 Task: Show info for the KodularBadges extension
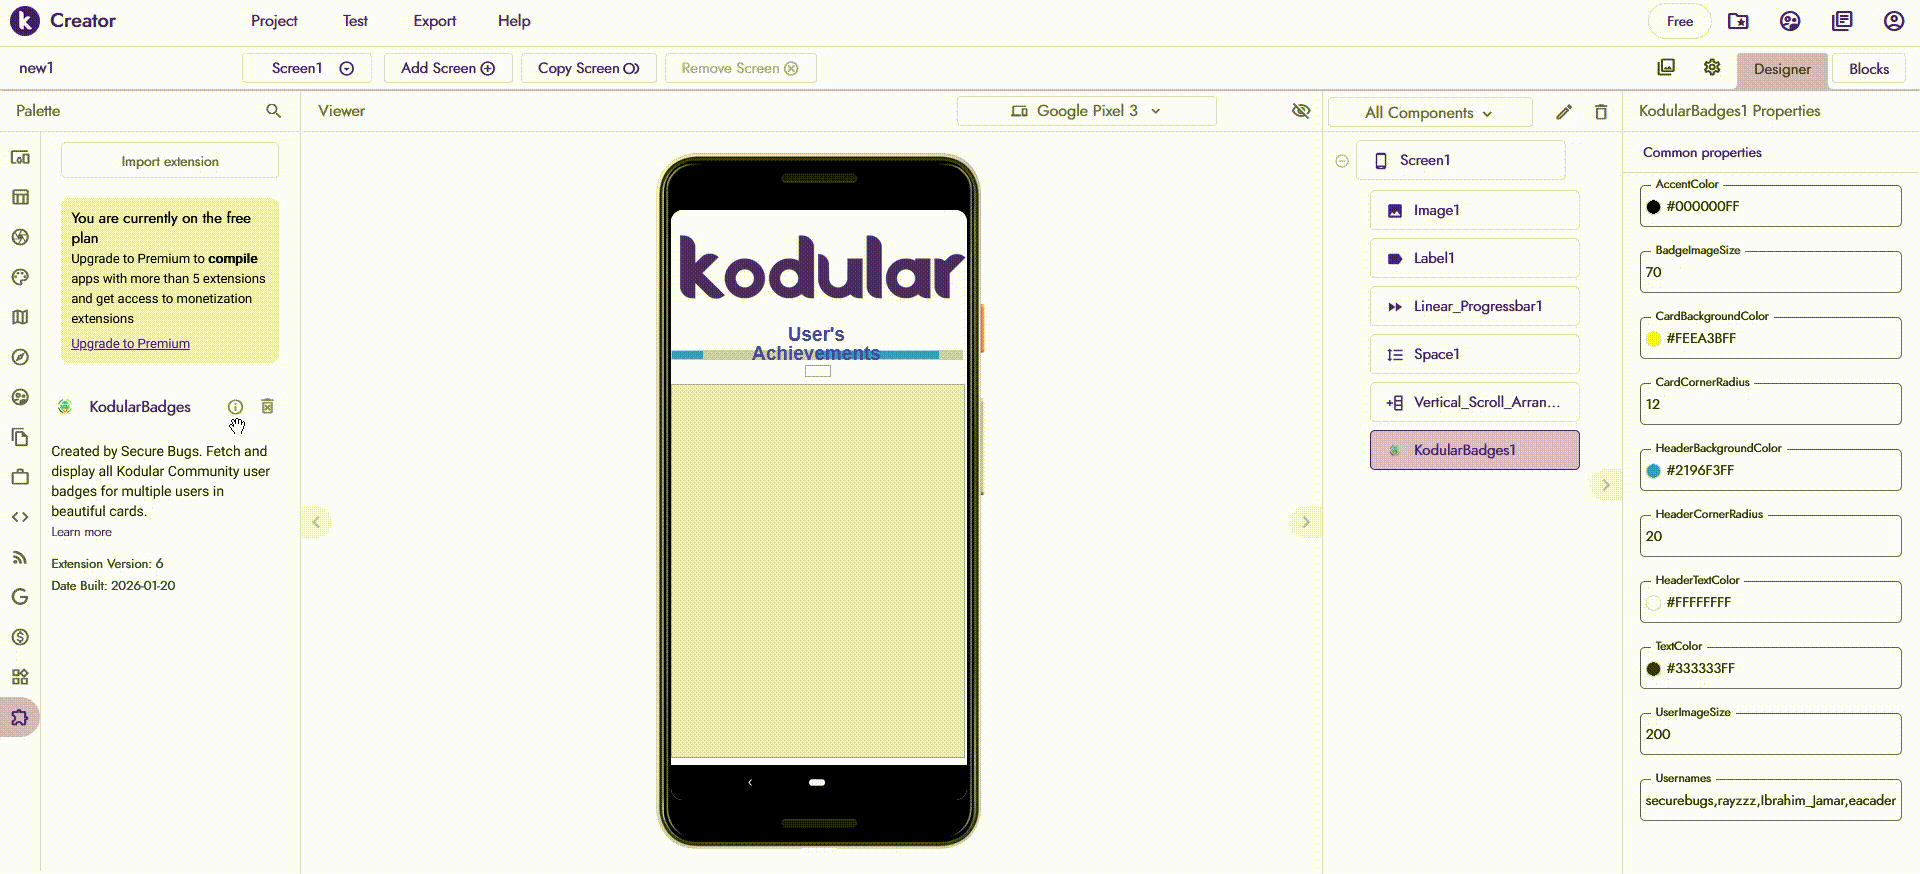click(235, 407)
